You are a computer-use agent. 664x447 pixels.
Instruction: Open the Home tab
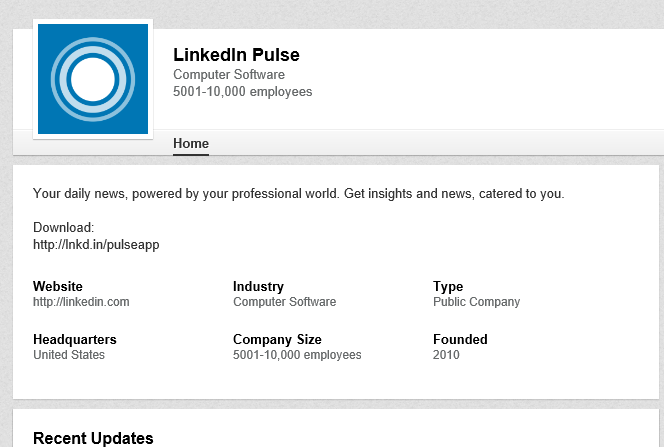click(x=191, y=143)
